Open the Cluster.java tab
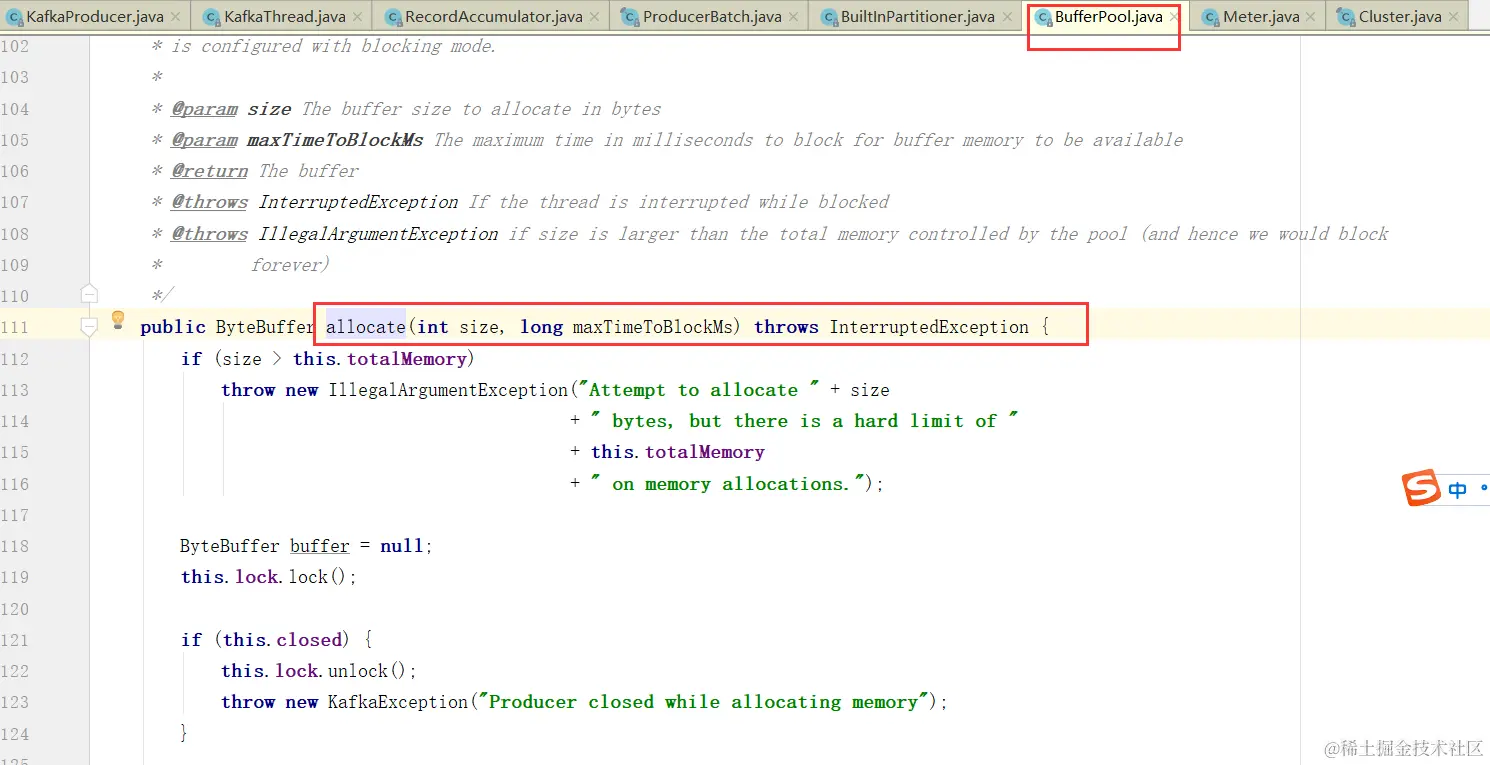This screenshot has width=1490, height=765. coord(1399,16)
